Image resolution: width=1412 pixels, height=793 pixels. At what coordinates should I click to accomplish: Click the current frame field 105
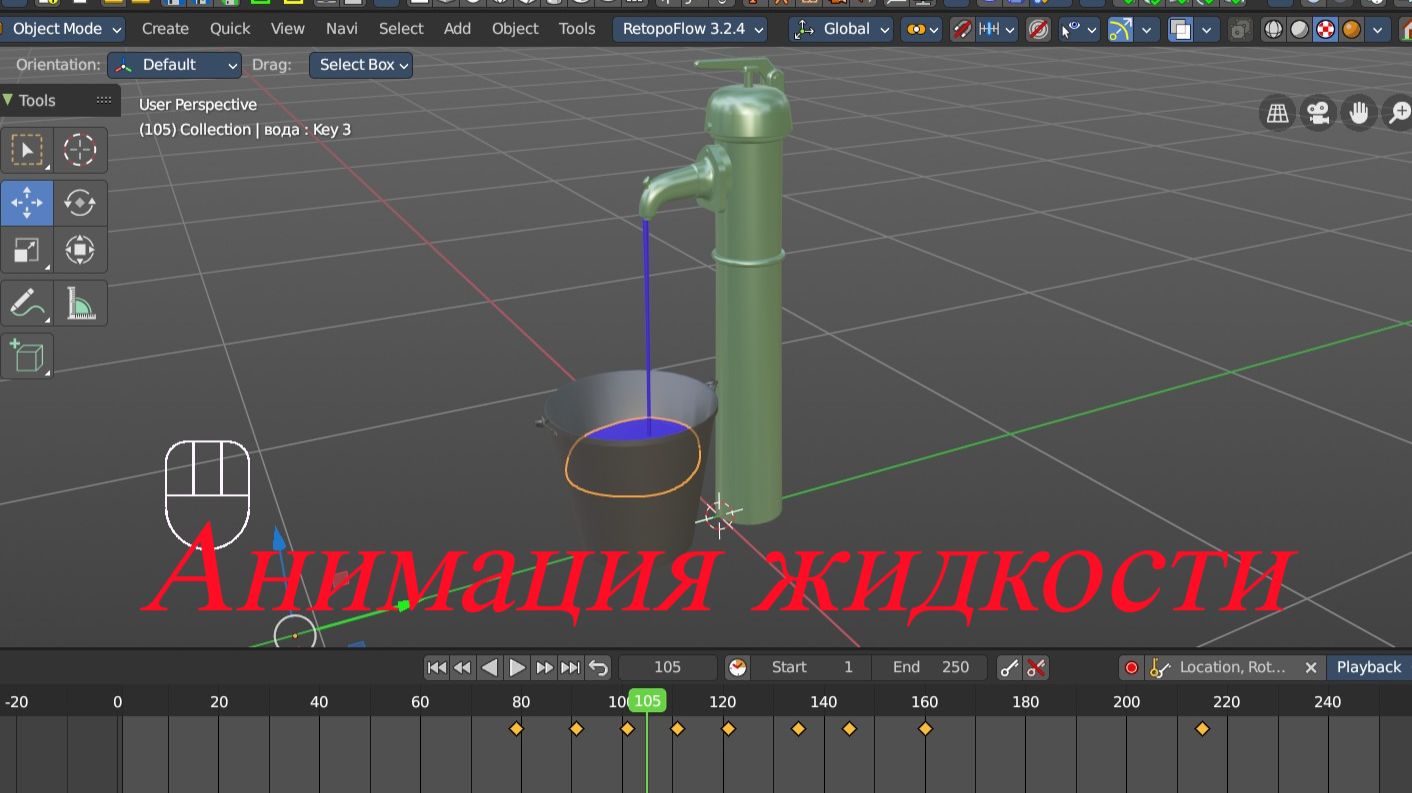(x=667, y=667)
